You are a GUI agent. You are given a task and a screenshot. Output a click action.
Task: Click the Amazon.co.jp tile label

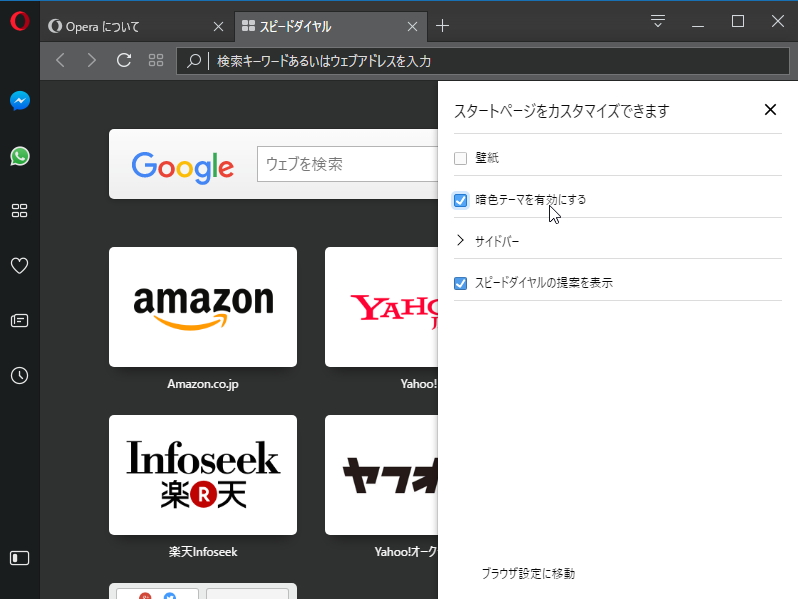point(203,384)
